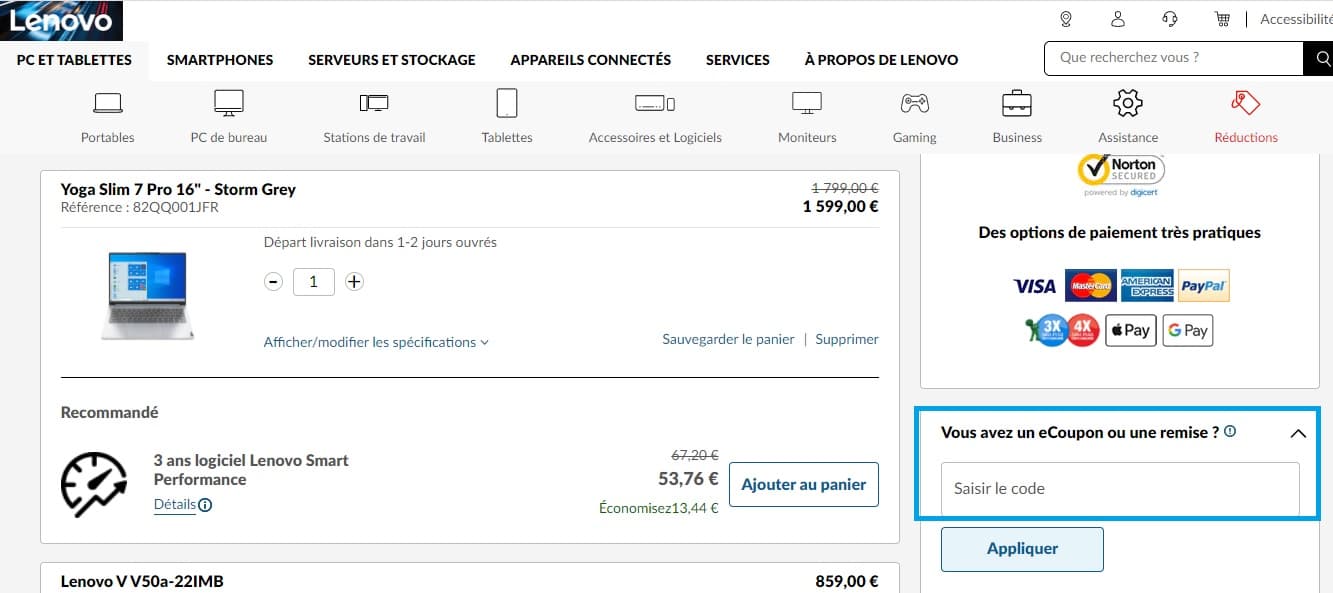The image size is (1333, 593).
Task: Open Moniteurs using its monitor icon
Action: [x=806, y=103]
